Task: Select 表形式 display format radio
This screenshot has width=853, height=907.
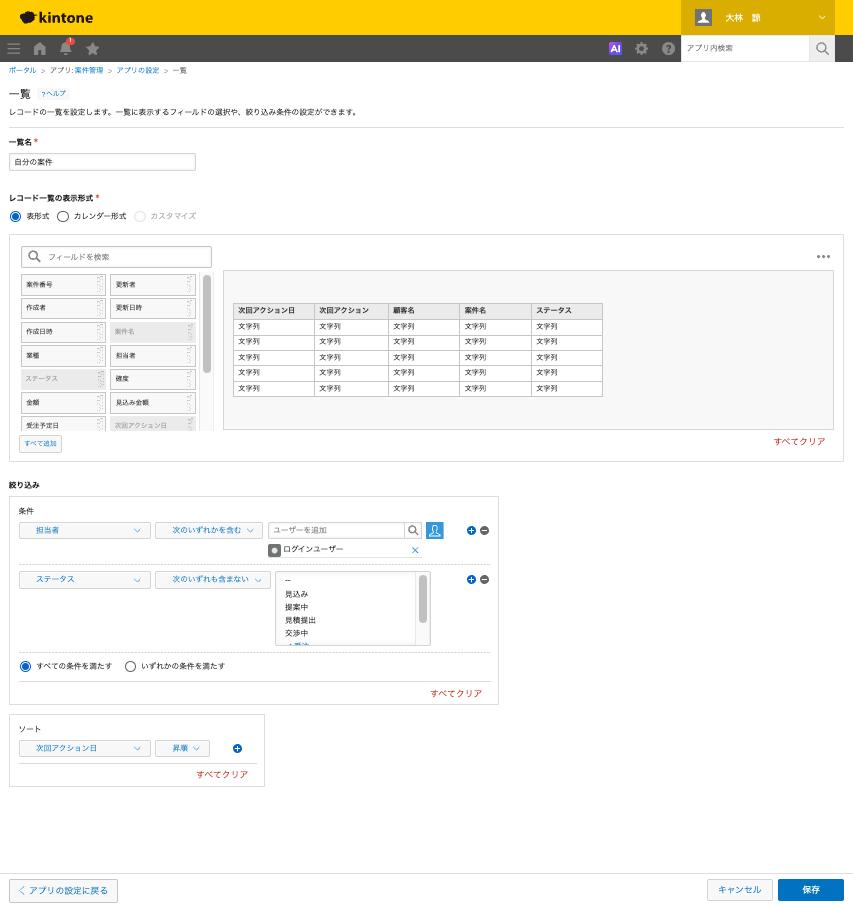Action: [16, 216]
